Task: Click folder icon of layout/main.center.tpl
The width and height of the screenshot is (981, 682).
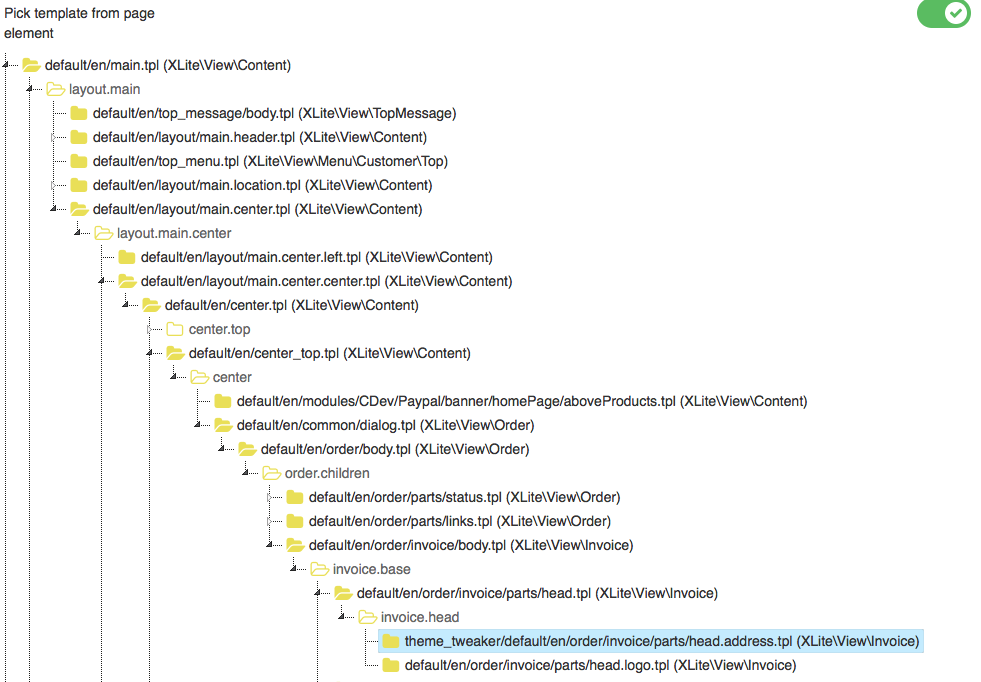Action: tap(79, 209)
